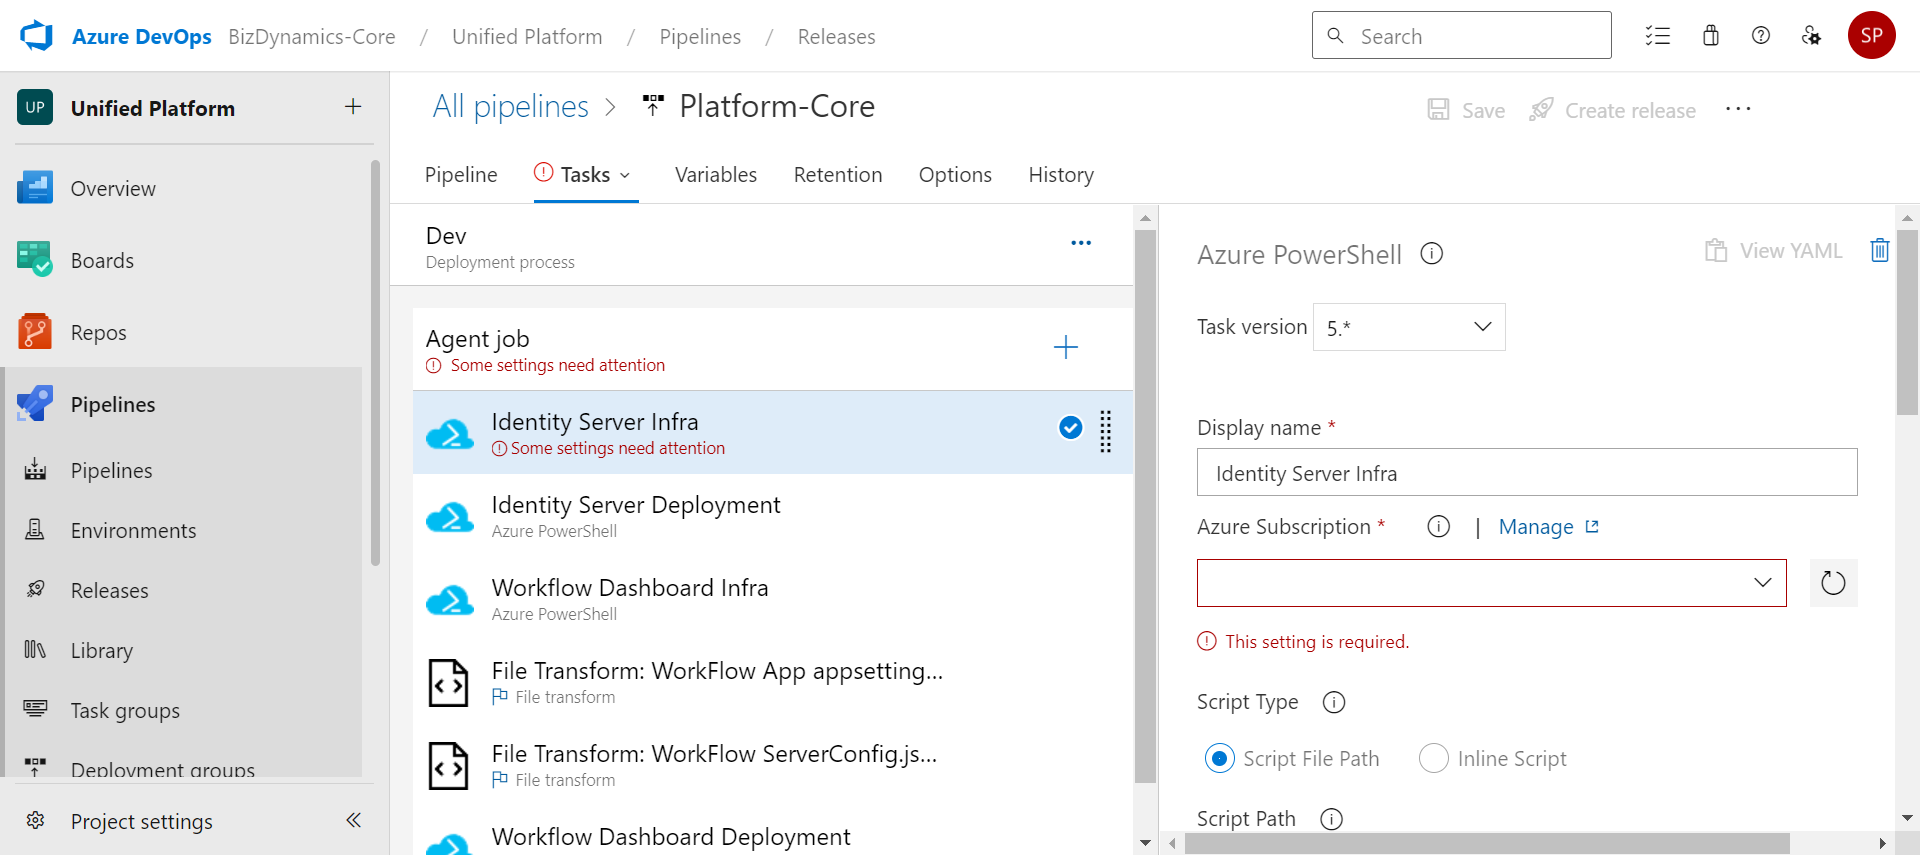Click the header Search box
1920x855 pixels.
(x=1462, y=36)
